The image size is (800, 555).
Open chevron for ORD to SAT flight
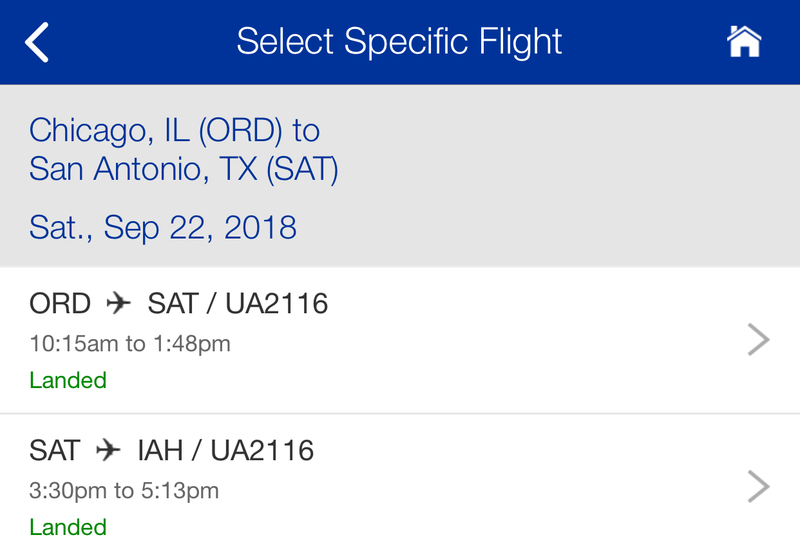coord(759,339)
